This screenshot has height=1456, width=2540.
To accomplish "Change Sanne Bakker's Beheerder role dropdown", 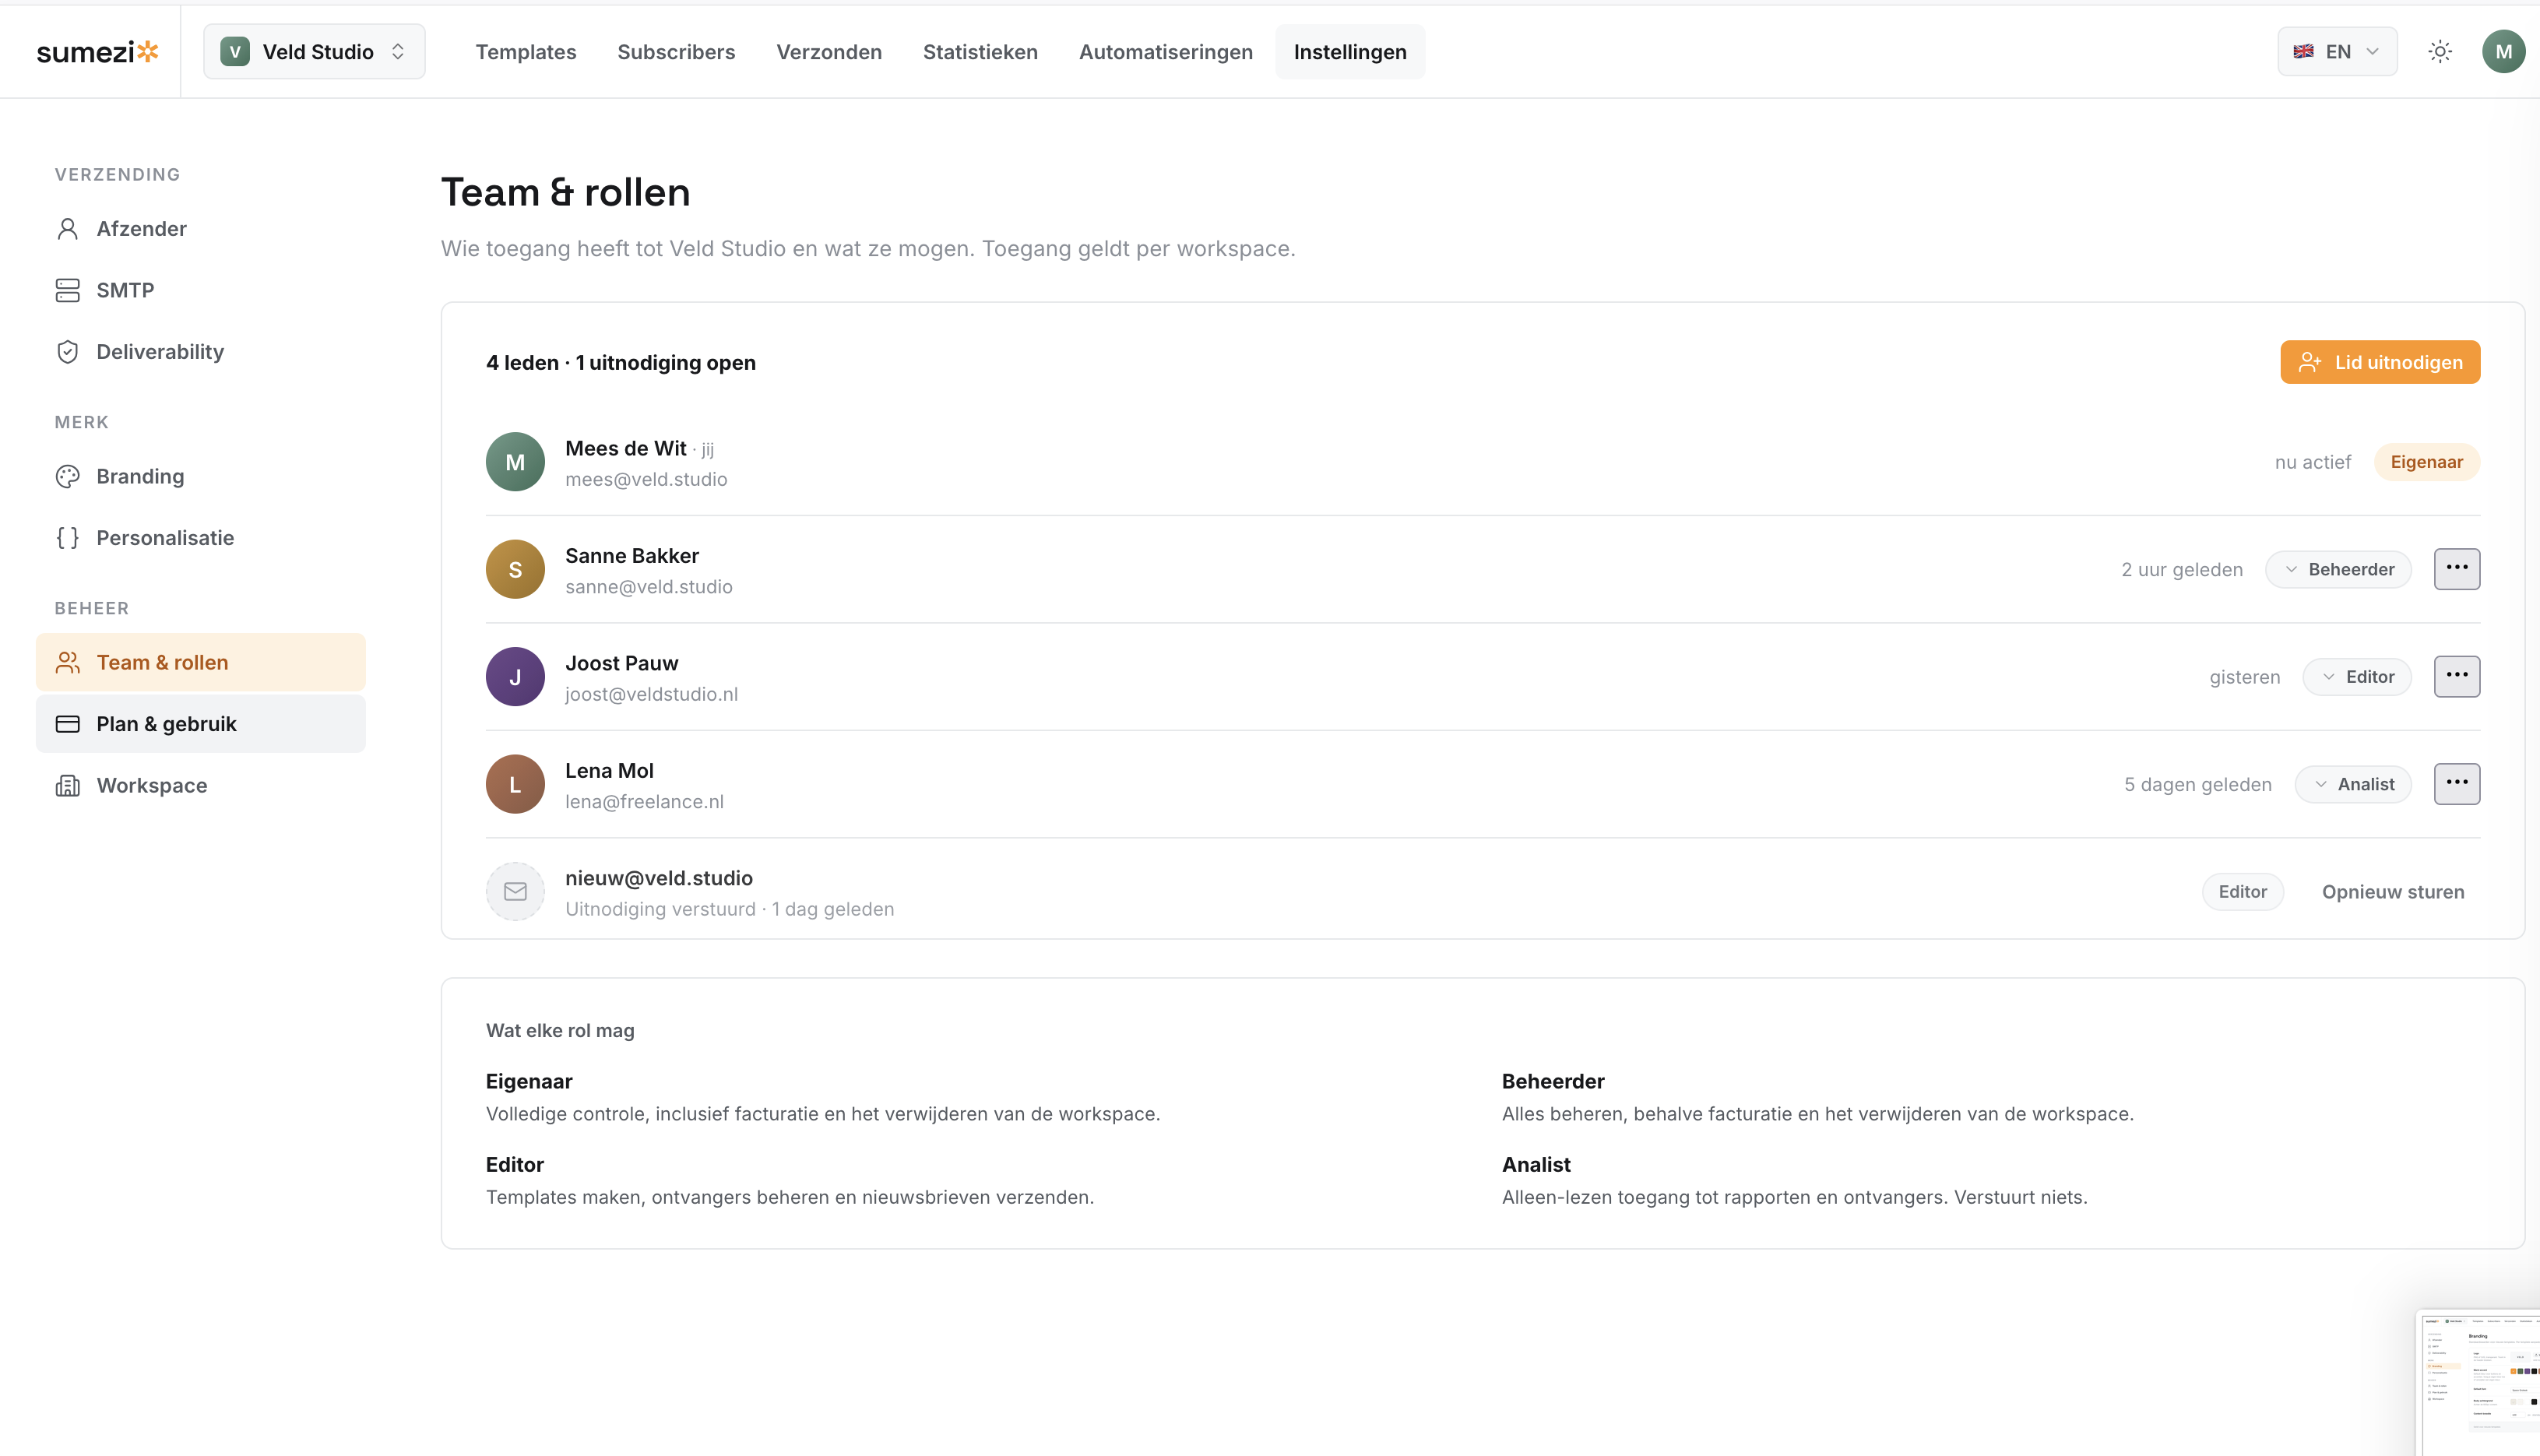I will click(2338, 569).
